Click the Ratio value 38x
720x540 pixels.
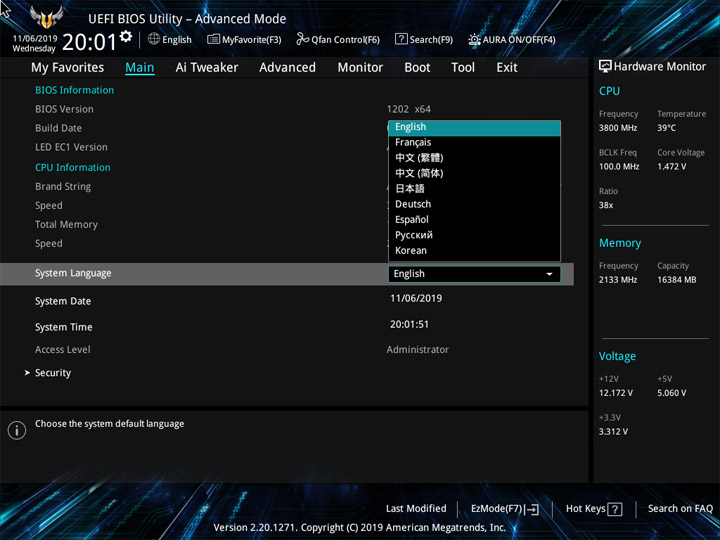pos(606,205)
